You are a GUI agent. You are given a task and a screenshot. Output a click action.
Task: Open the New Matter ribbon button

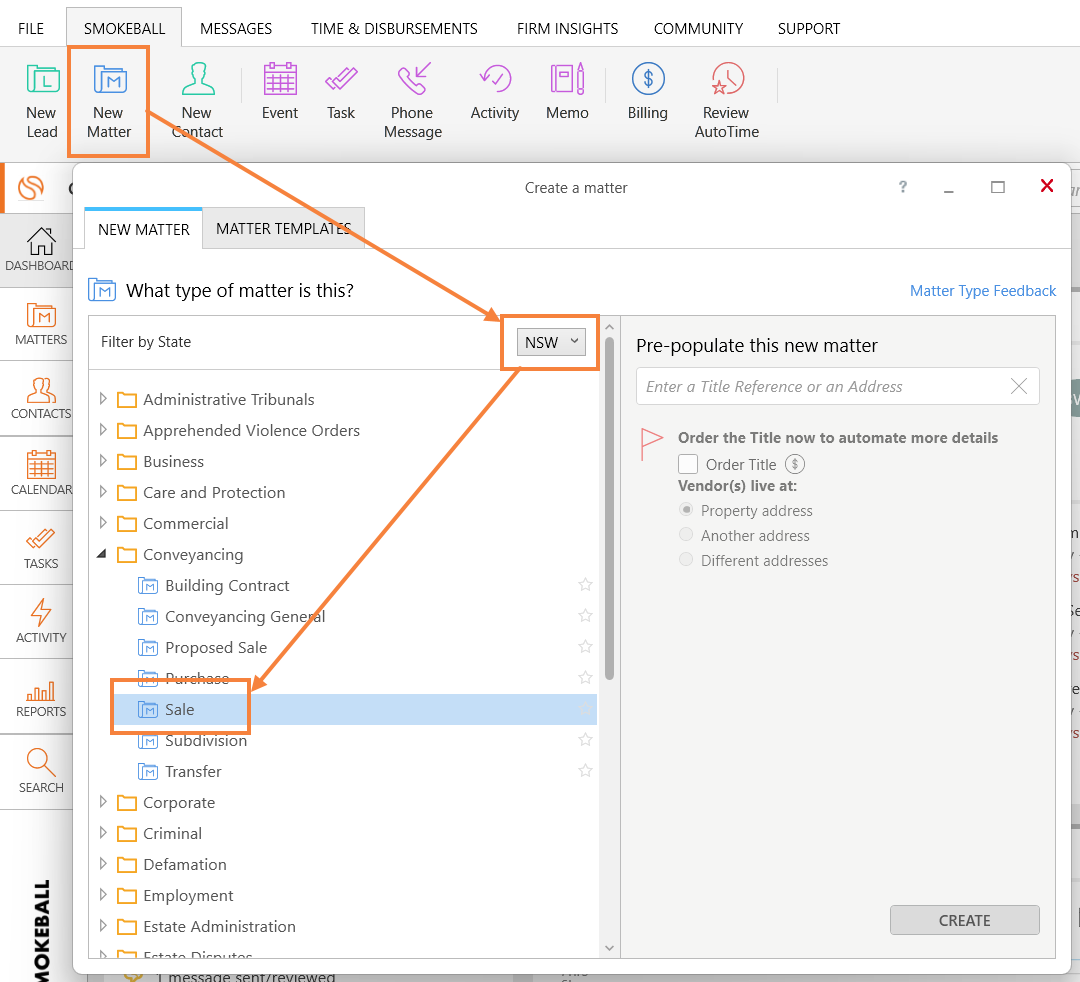[x=109, y=101]
